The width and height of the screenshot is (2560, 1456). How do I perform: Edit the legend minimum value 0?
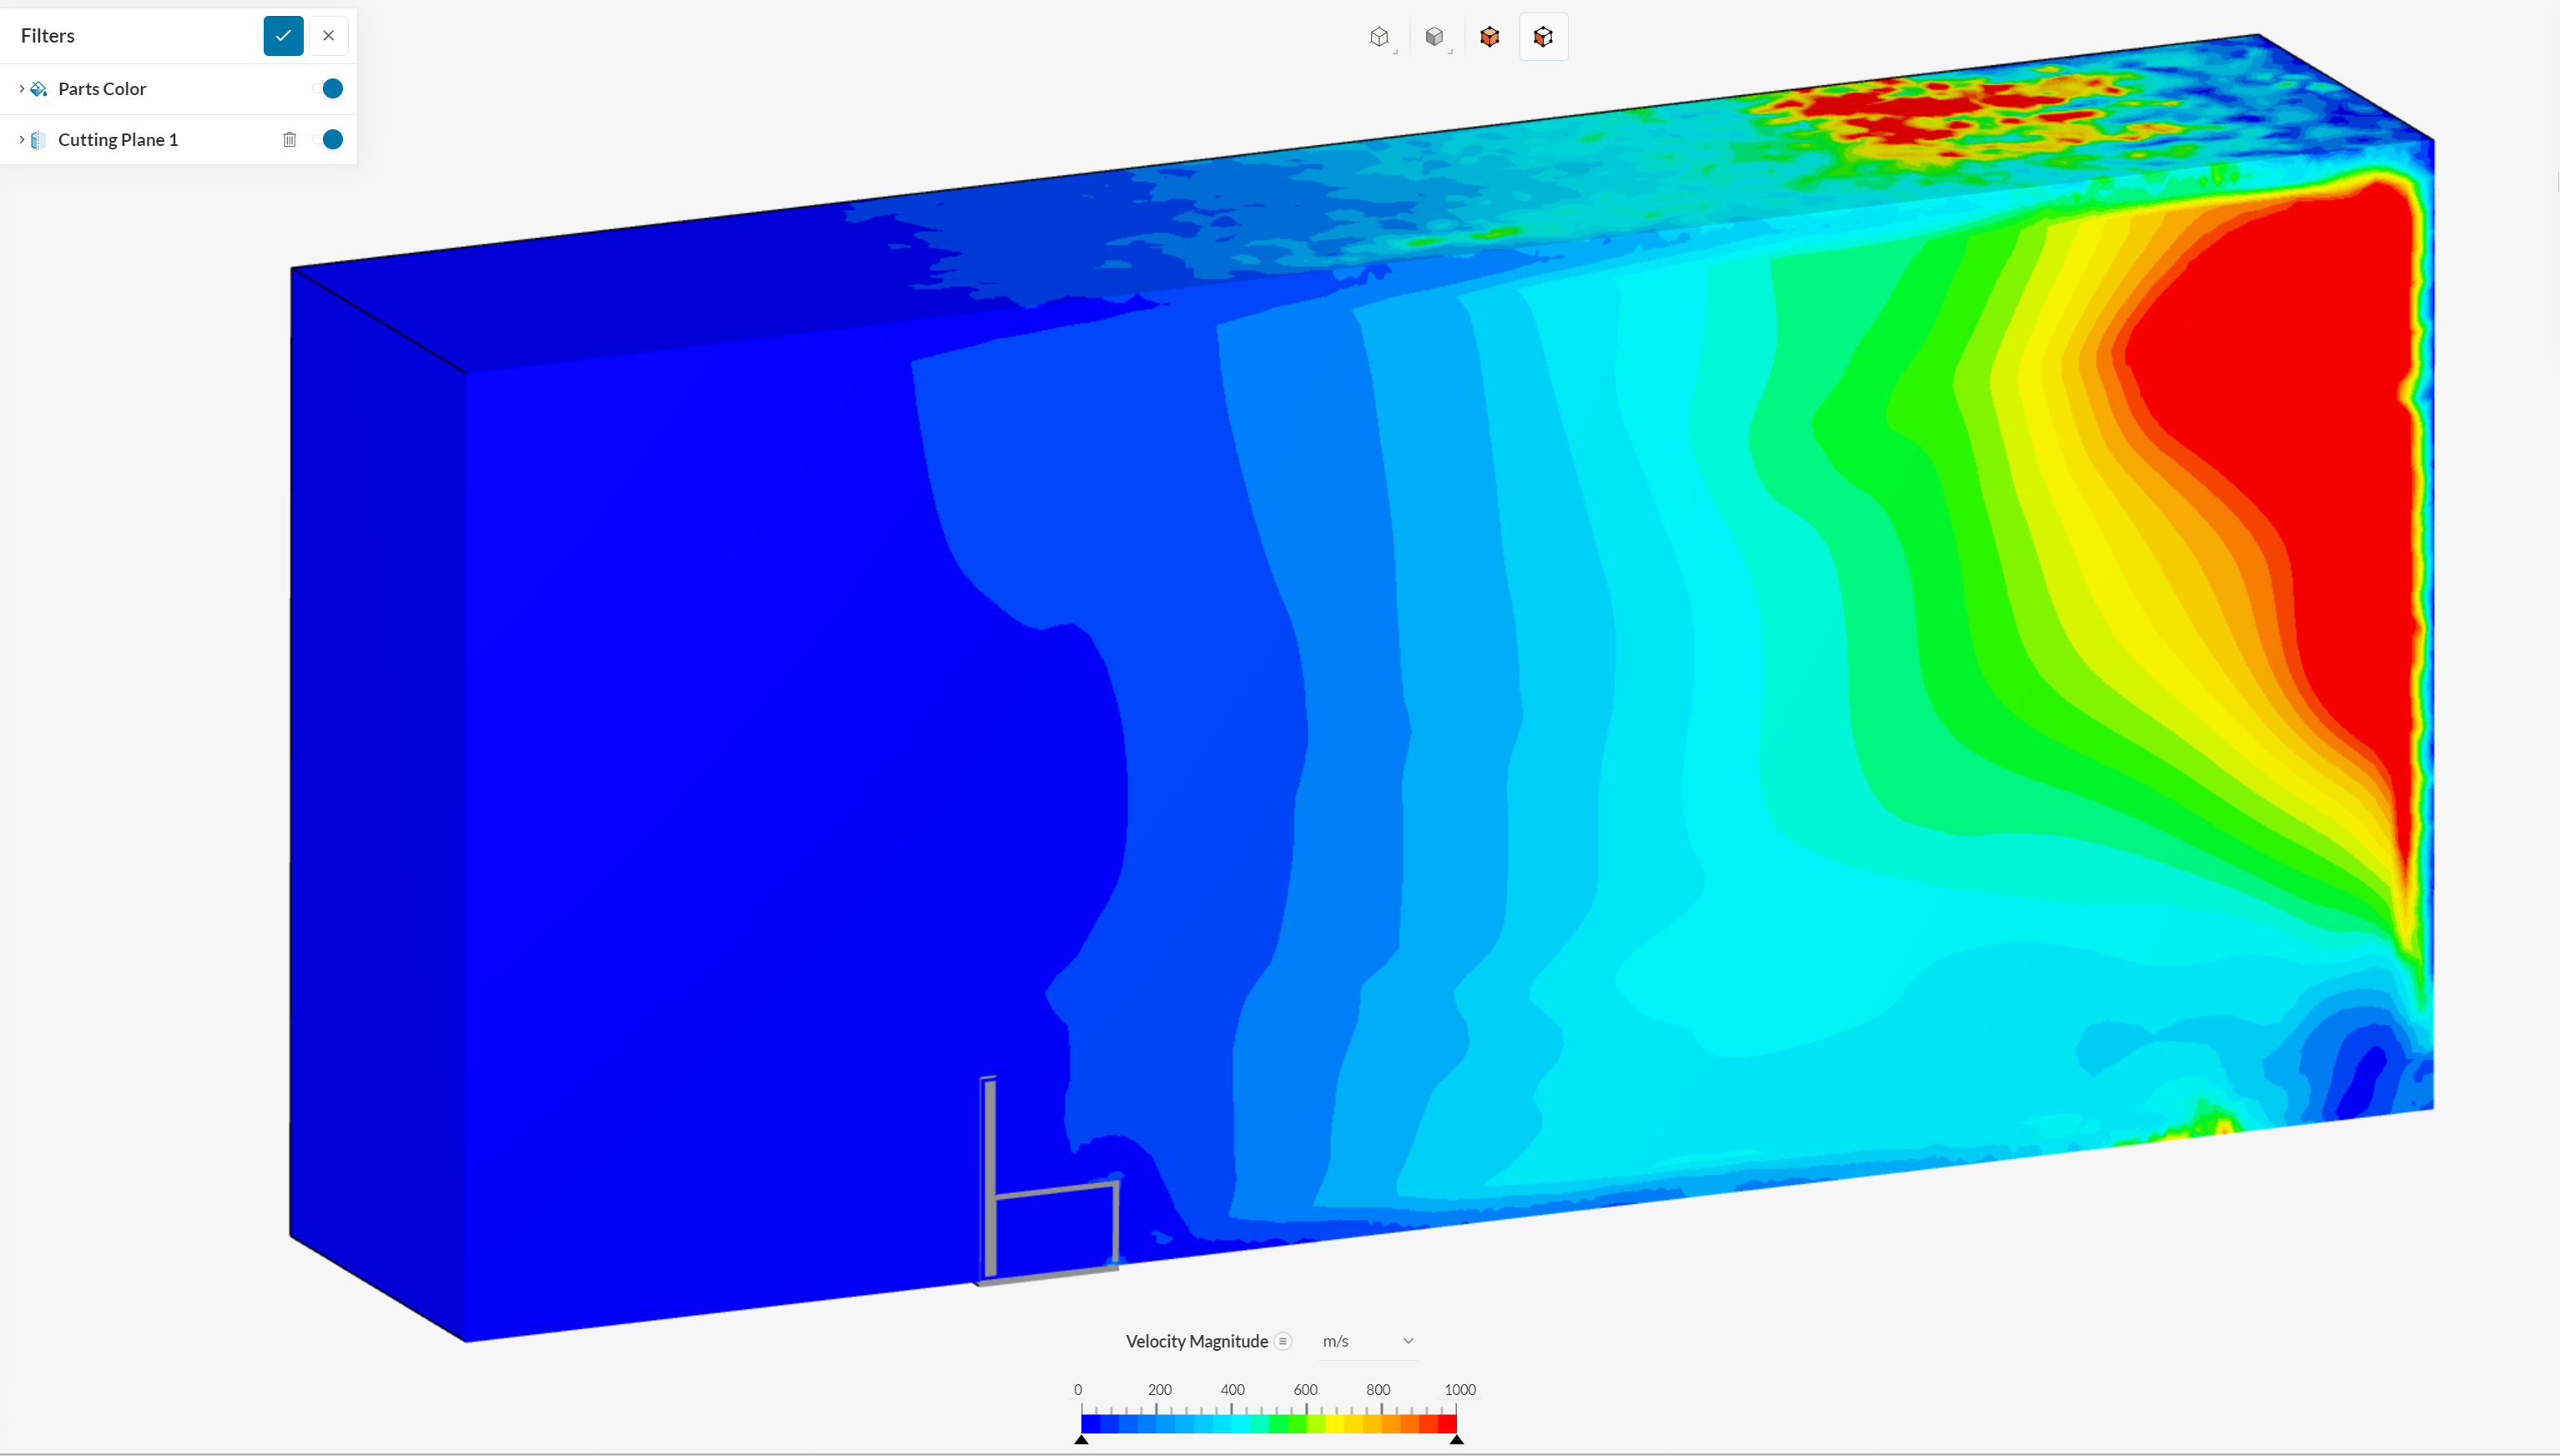coord(1078,1390)
